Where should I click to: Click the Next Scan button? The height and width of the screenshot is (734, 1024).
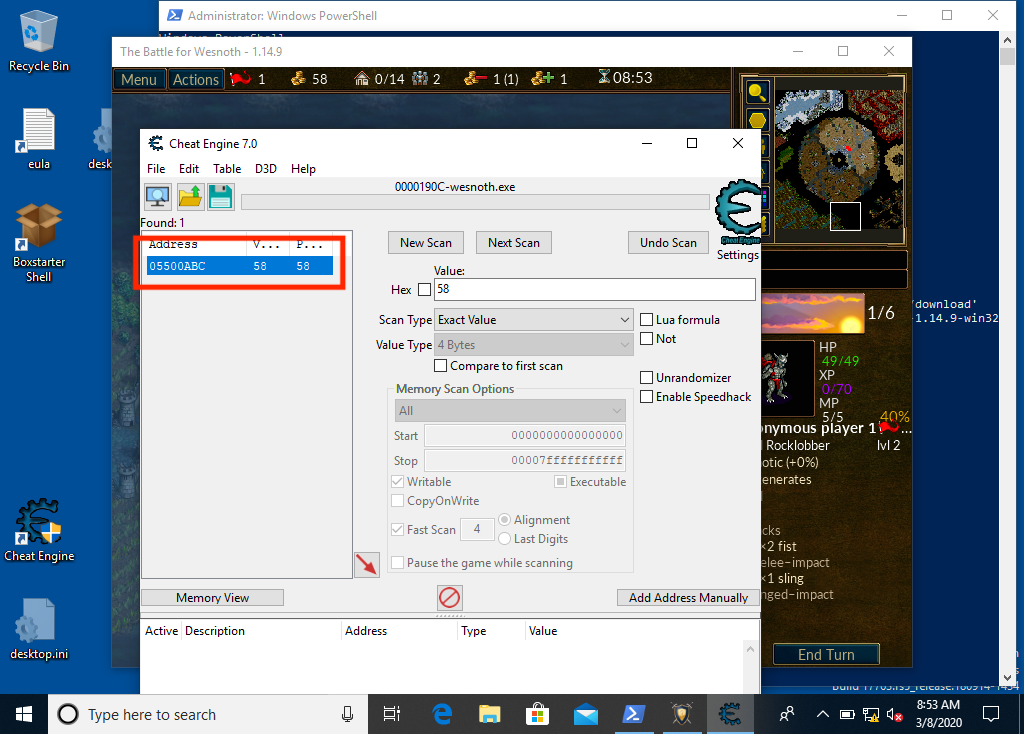pos(514,243)
